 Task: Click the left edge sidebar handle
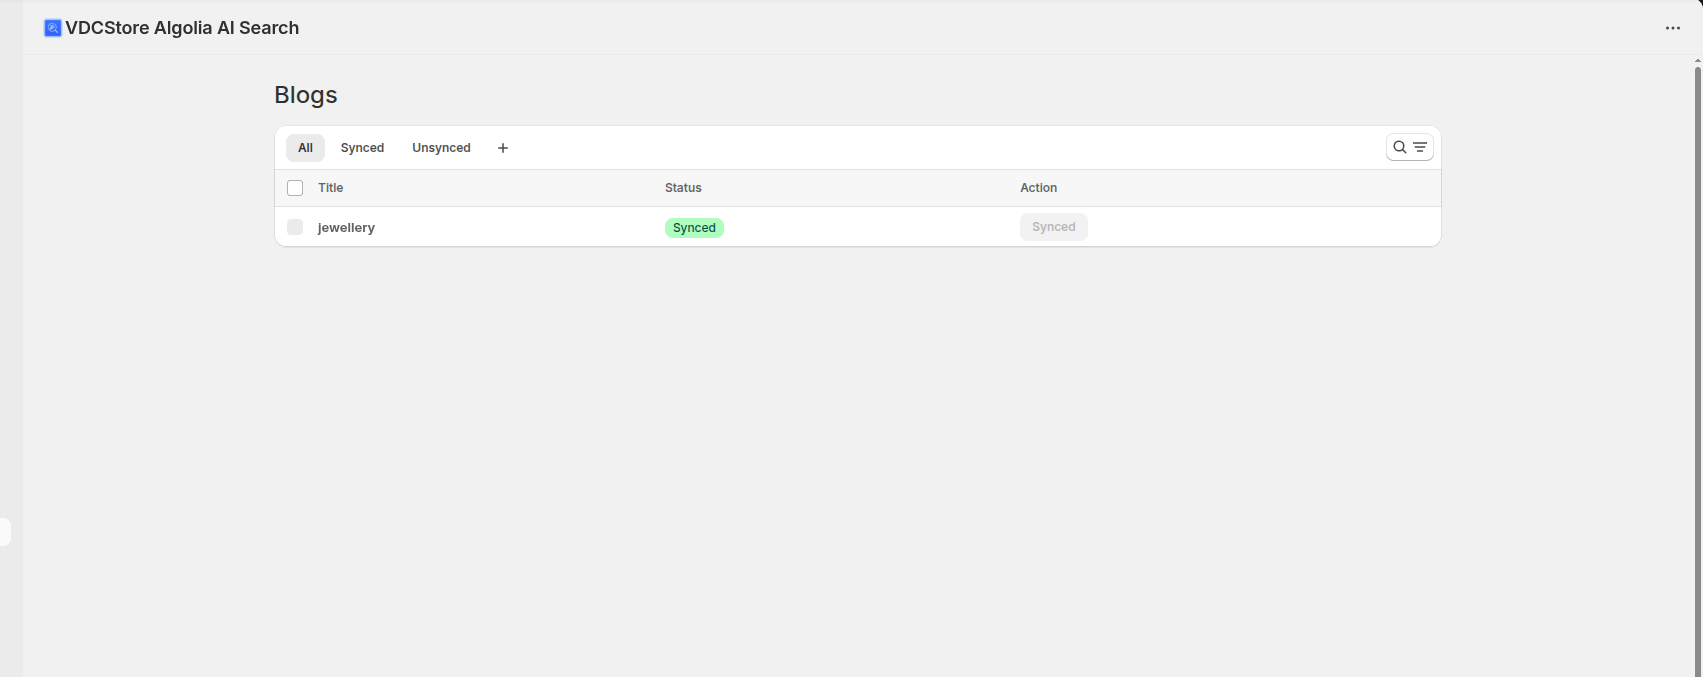pyautogui.click(x=5, y=532)
